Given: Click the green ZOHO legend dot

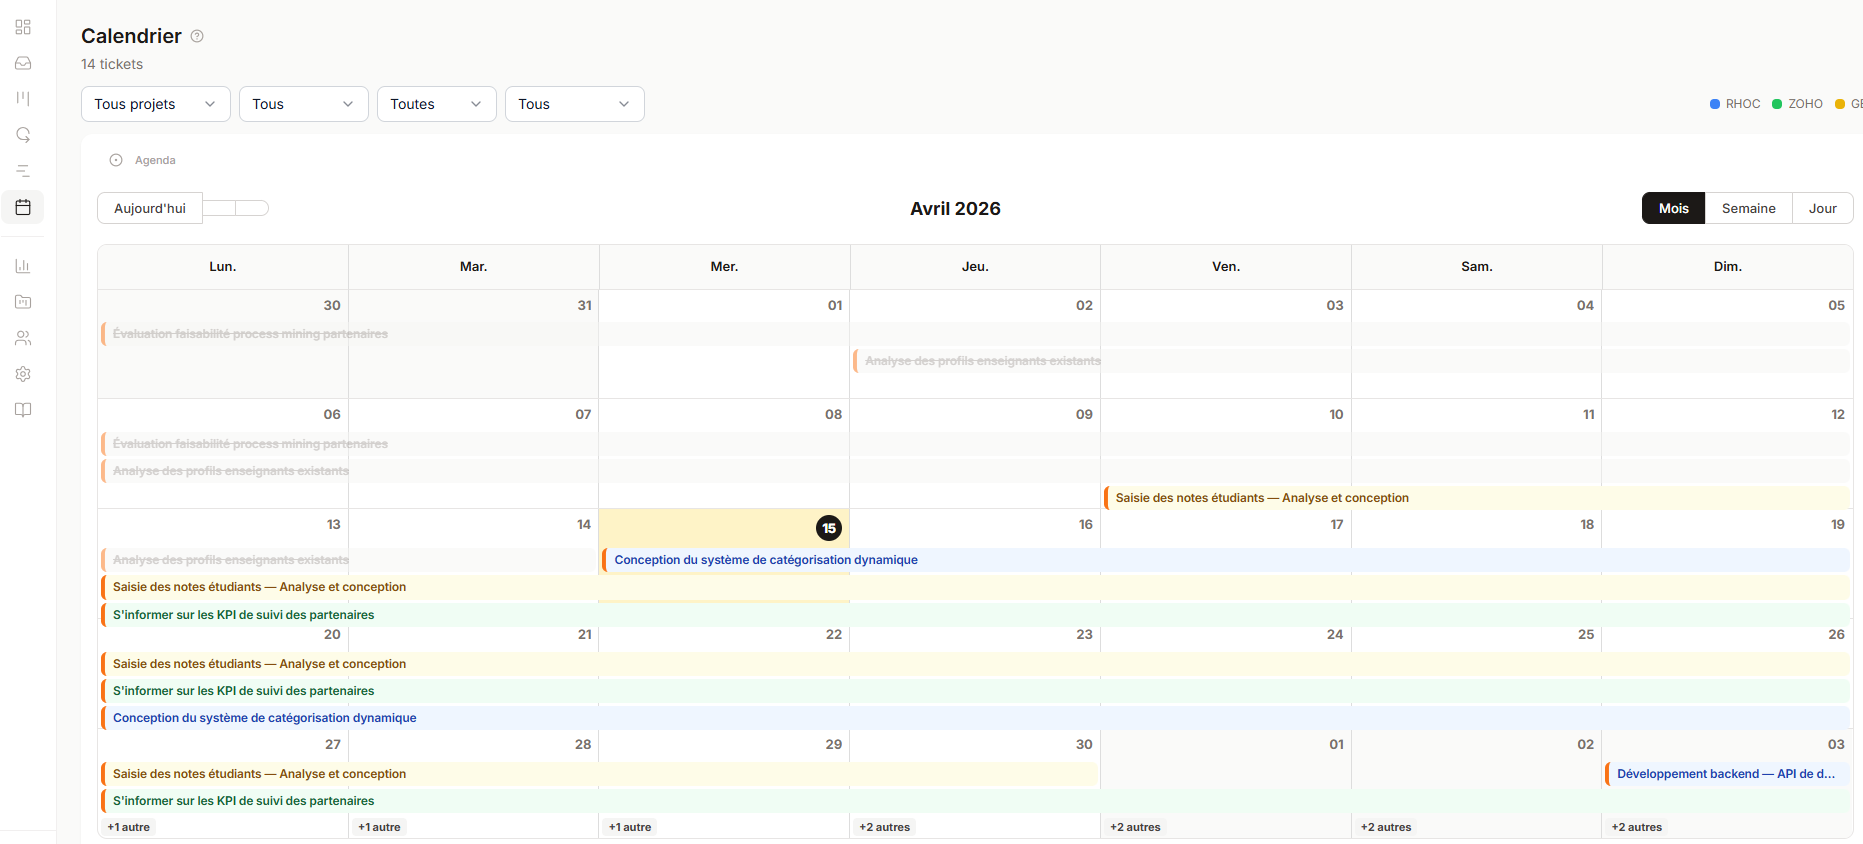Looking at the screenshot, I should [1777, 104].
